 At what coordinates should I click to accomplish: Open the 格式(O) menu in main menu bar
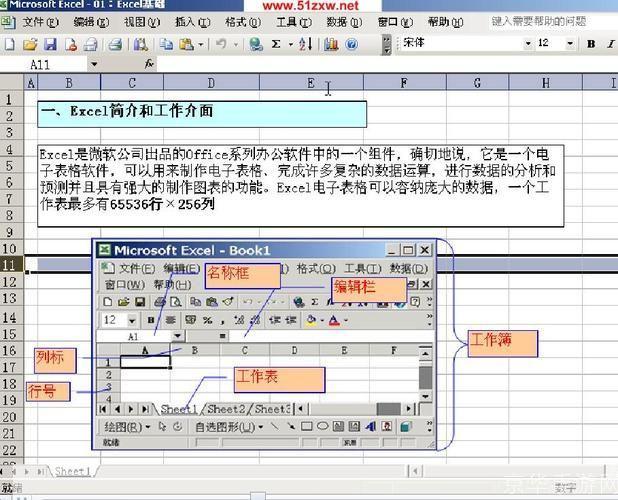pyautogui.click(x=243, y=22)
